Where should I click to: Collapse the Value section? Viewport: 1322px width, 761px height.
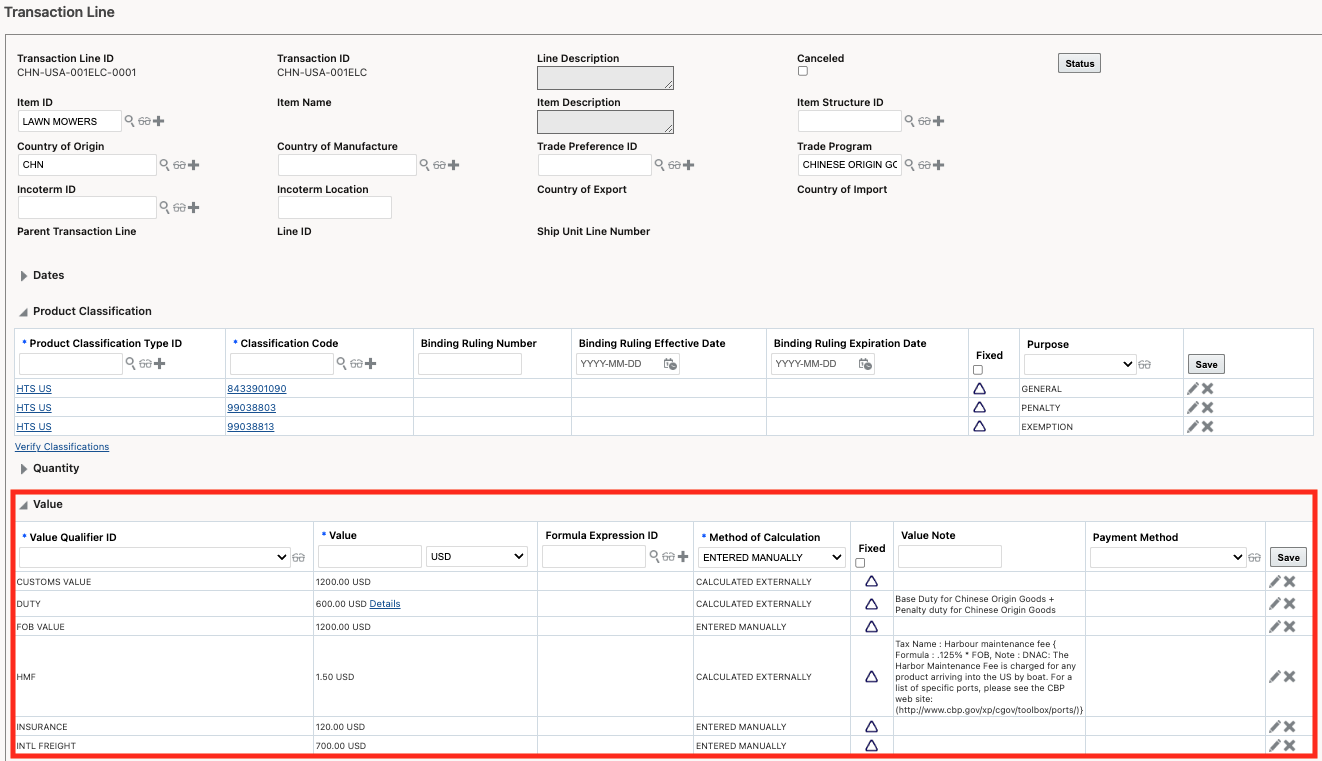click(24, 504)
